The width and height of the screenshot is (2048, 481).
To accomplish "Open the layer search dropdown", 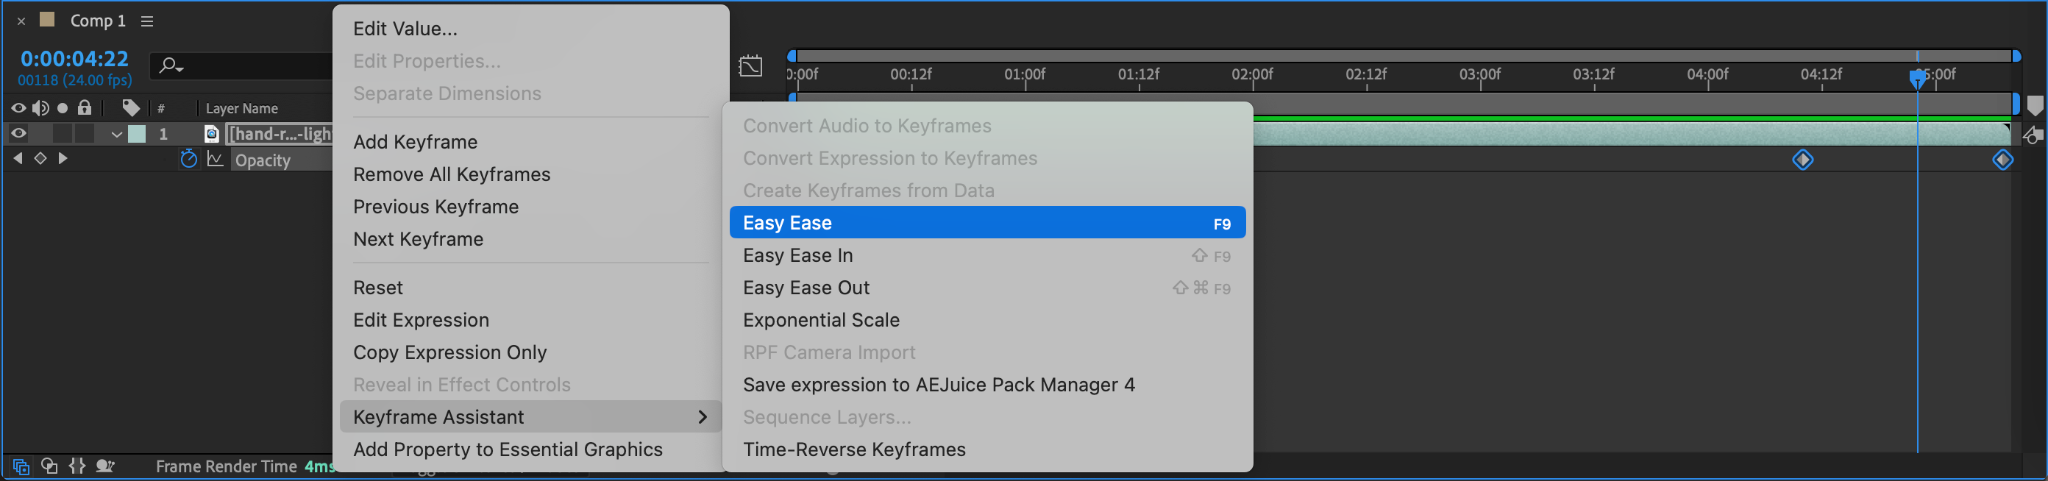I will [x=172, y=66].
